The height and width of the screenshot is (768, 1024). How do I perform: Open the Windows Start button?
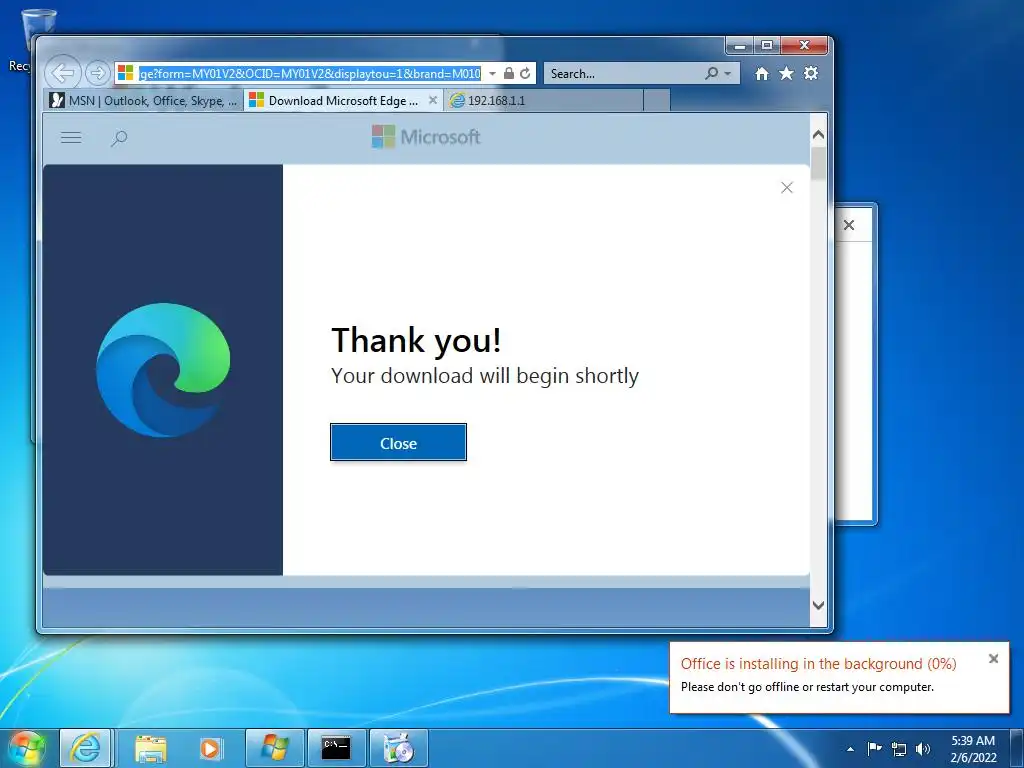click(x=27, y=748)
